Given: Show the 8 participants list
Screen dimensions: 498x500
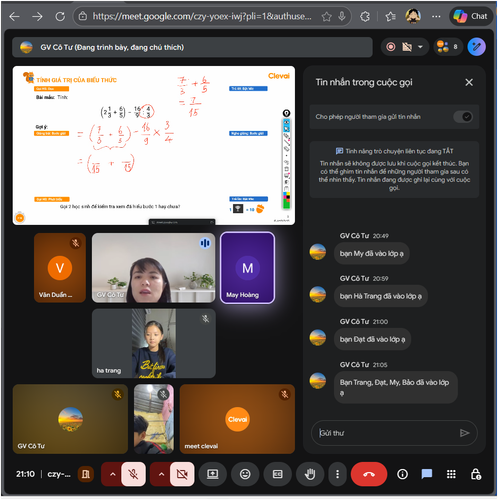Looking at the screenshot, I should point(448,47).
